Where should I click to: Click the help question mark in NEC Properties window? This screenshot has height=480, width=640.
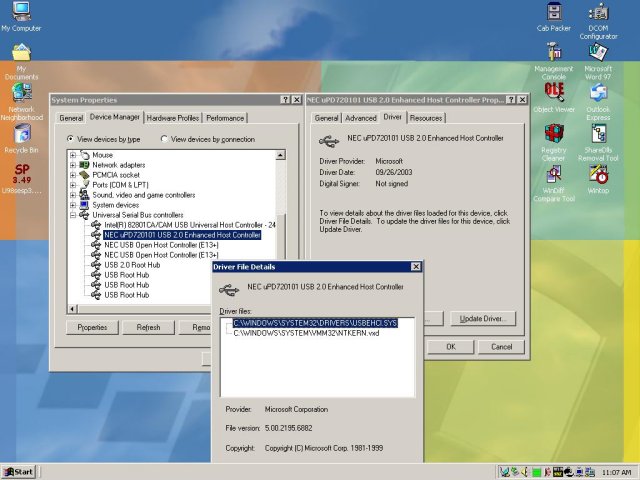pos(511,100)
